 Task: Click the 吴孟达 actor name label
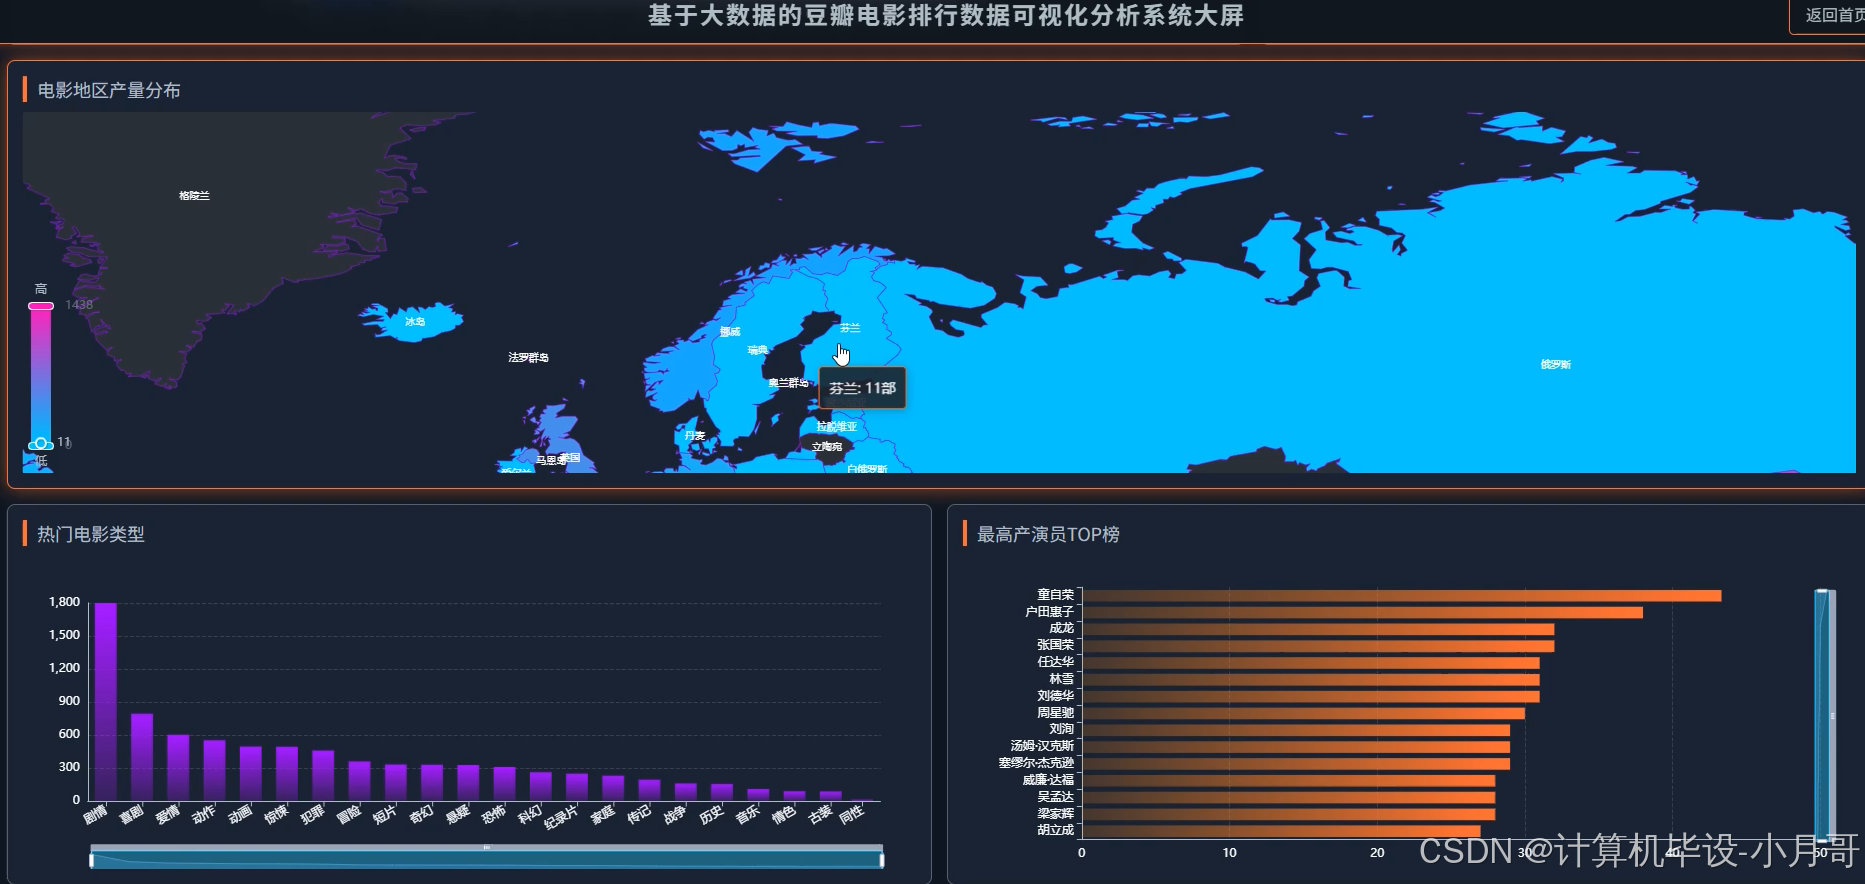click(1055, 797)
